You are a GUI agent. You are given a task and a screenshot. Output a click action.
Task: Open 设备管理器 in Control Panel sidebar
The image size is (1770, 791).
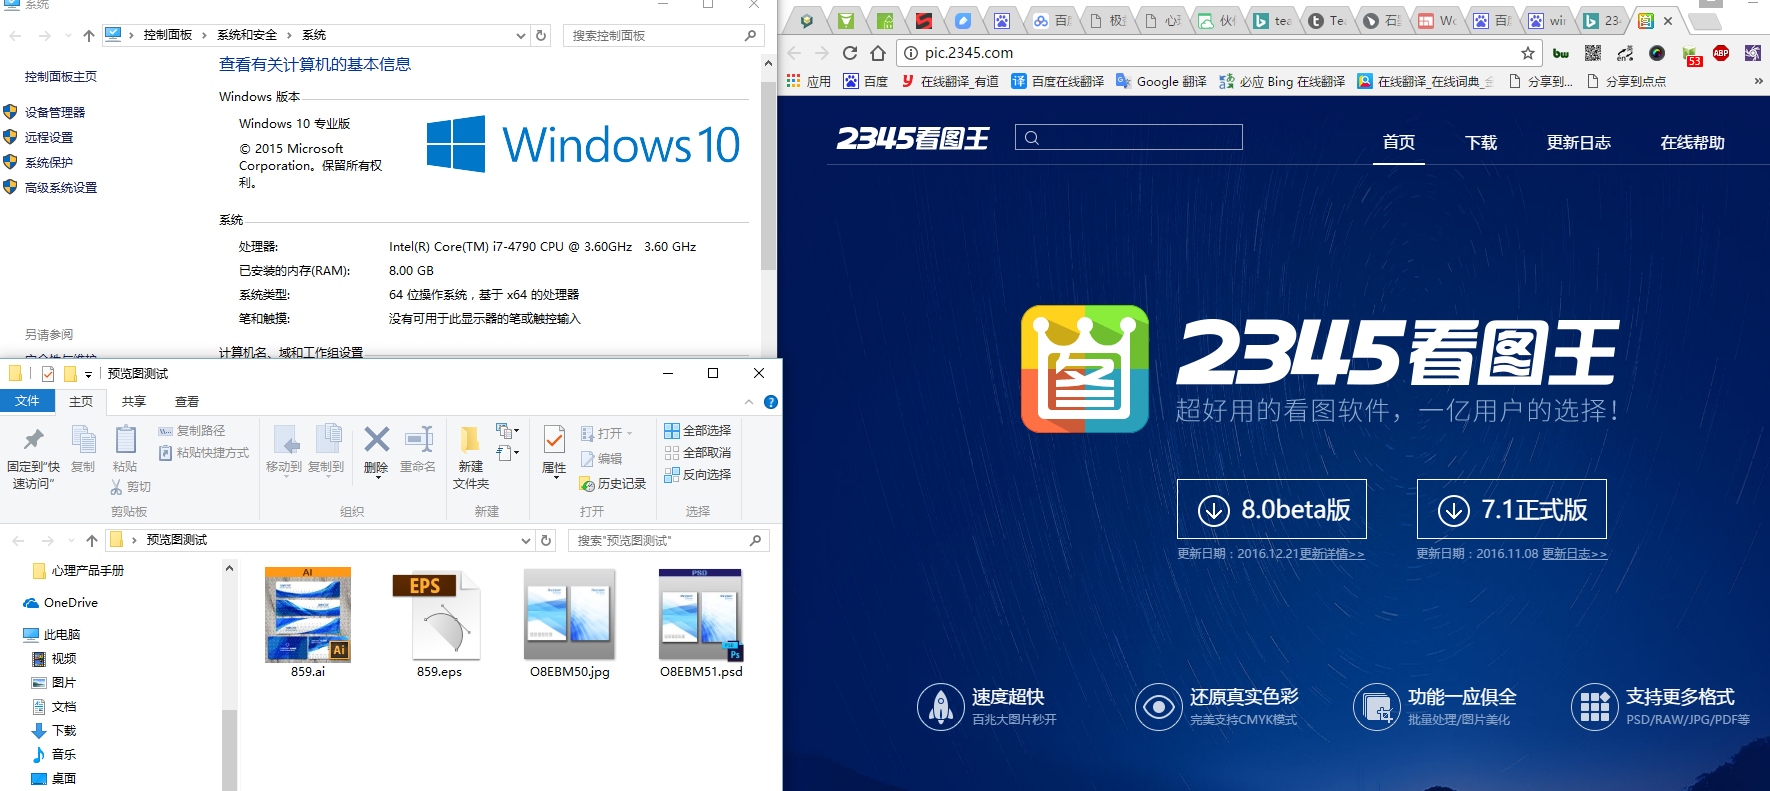point(55,112)
